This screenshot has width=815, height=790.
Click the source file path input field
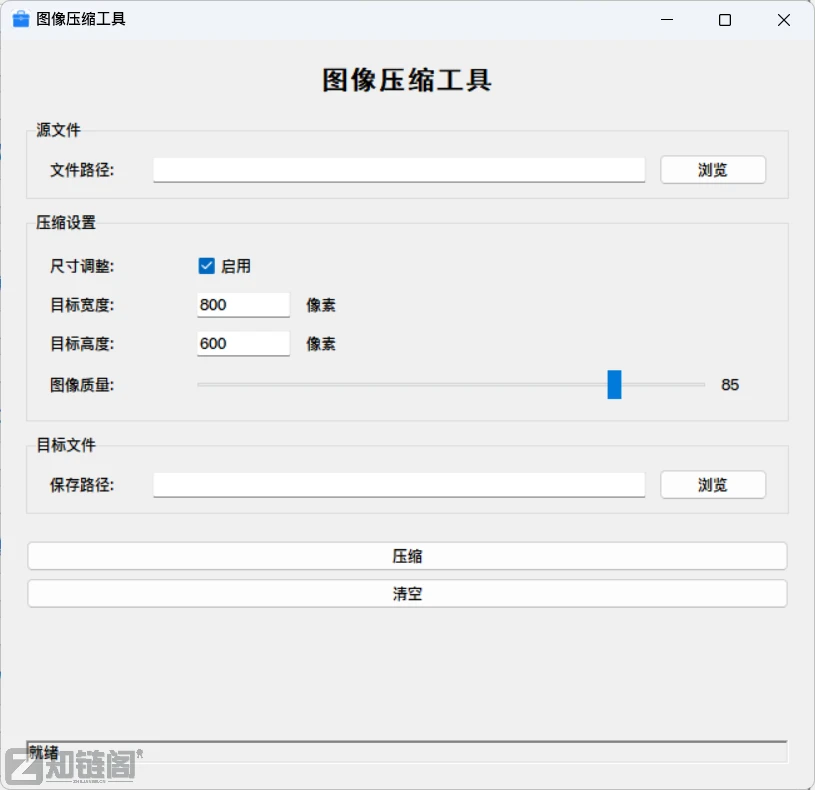coord(398,169)
